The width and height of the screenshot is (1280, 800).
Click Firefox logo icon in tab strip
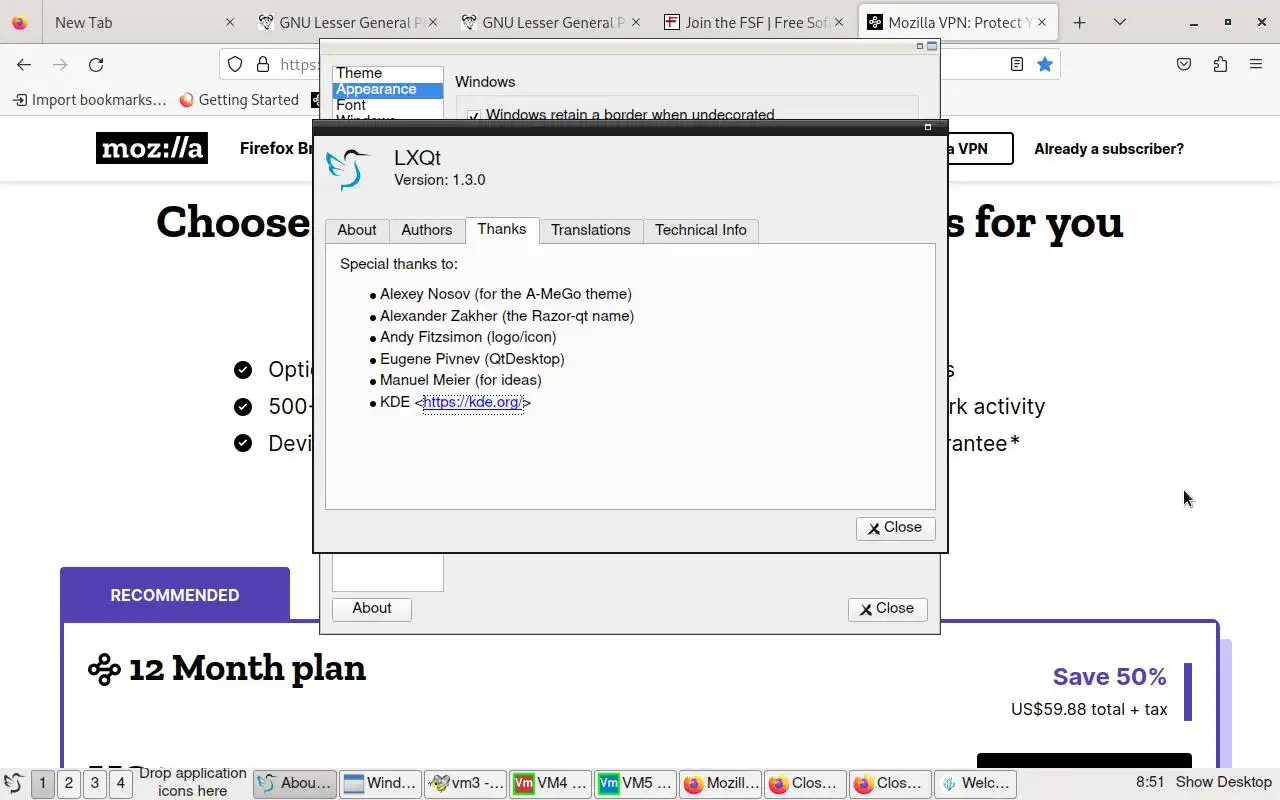(x=19, y=22)
